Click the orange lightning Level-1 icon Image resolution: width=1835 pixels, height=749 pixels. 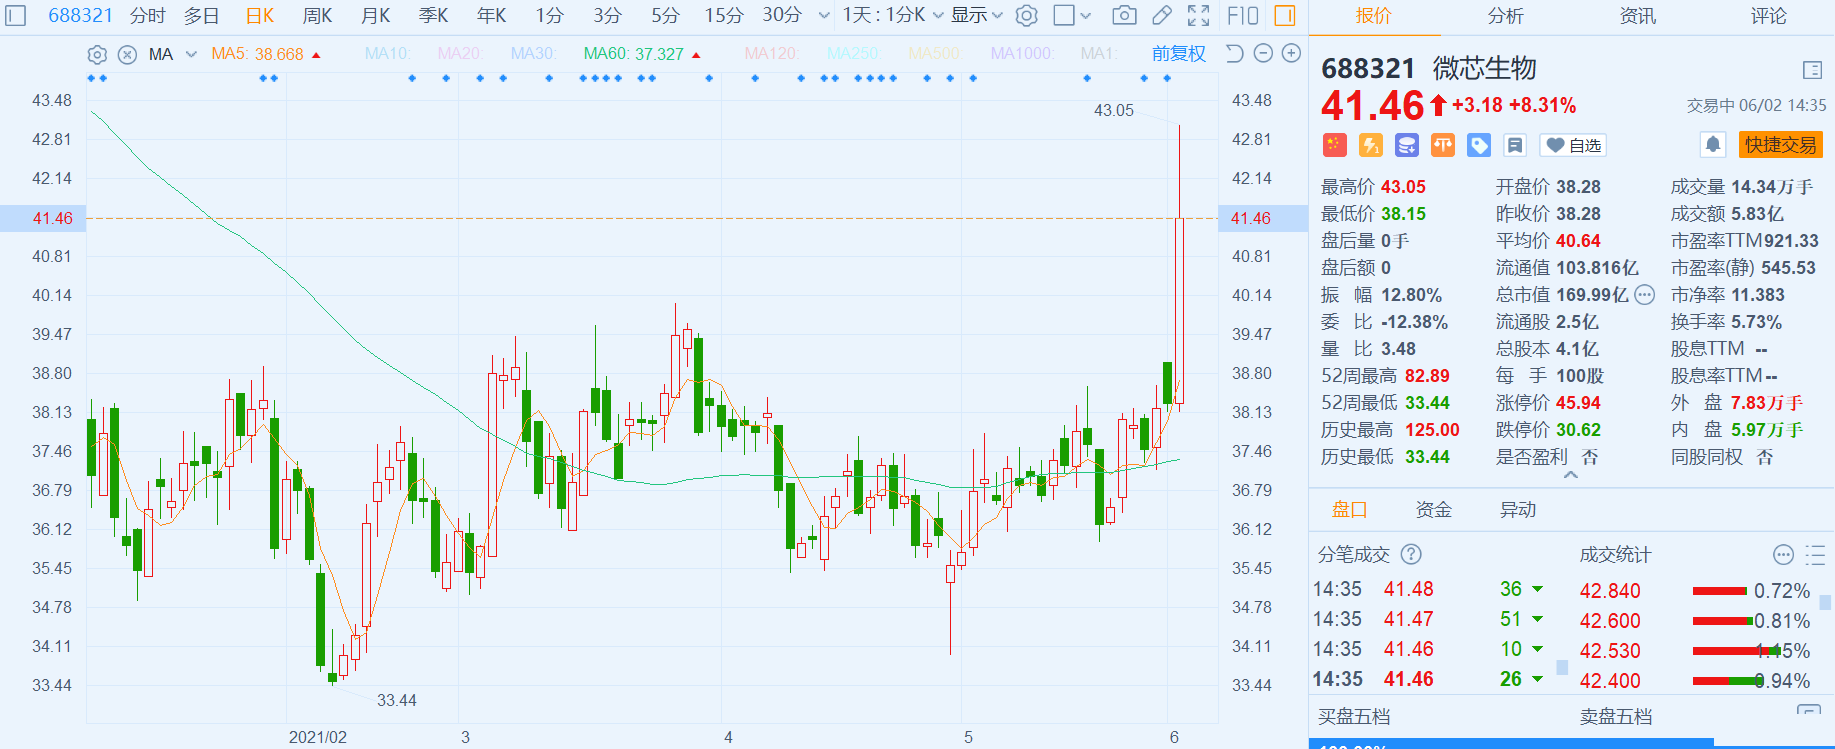[x=1370, y=145]
